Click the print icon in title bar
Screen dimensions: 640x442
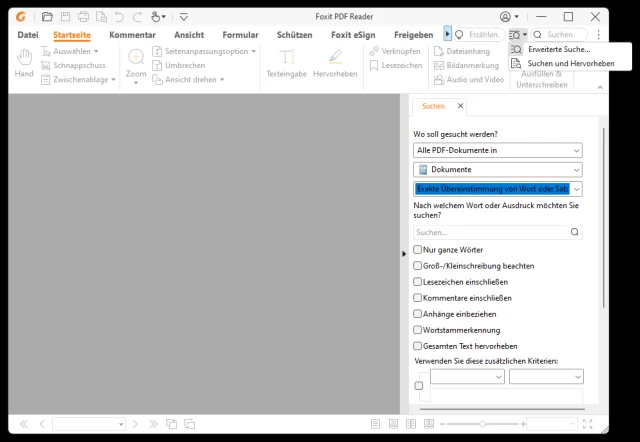pos(84,17)
